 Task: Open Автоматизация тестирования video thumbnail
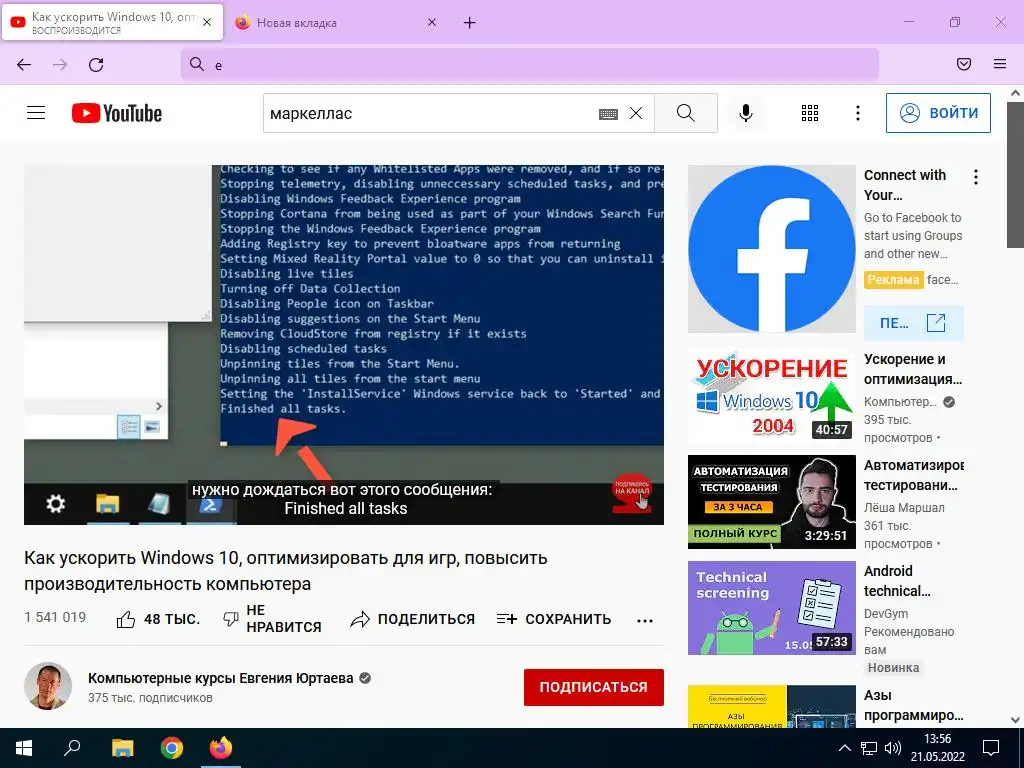click(x=771, y=502)
